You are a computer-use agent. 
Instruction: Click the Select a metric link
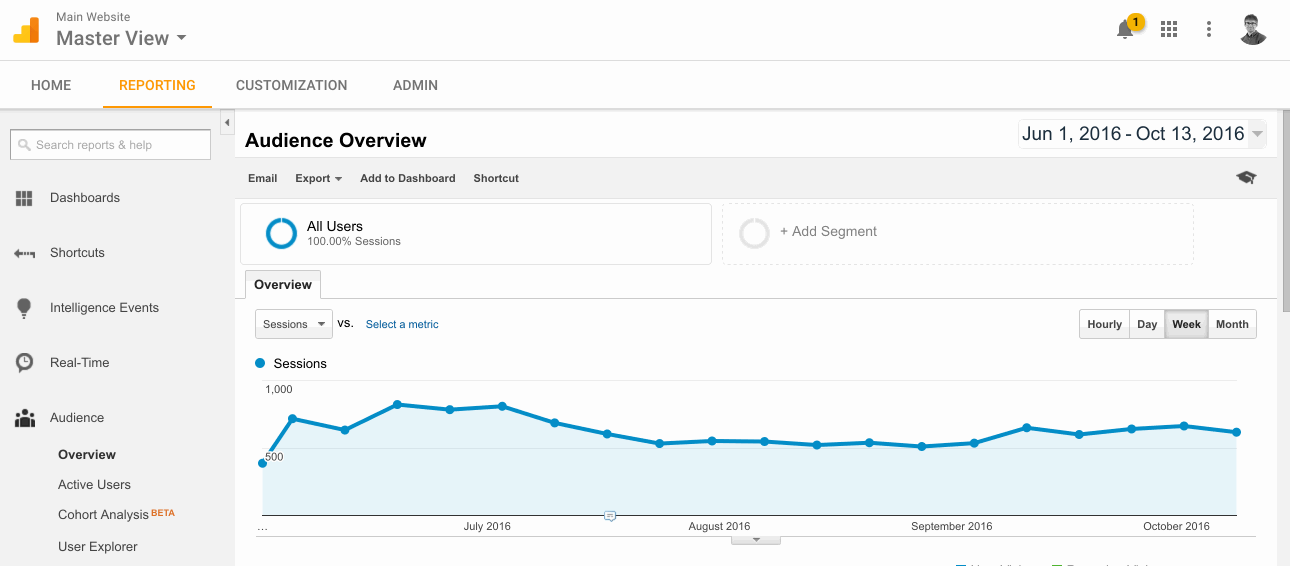click(x=402, y=324)
